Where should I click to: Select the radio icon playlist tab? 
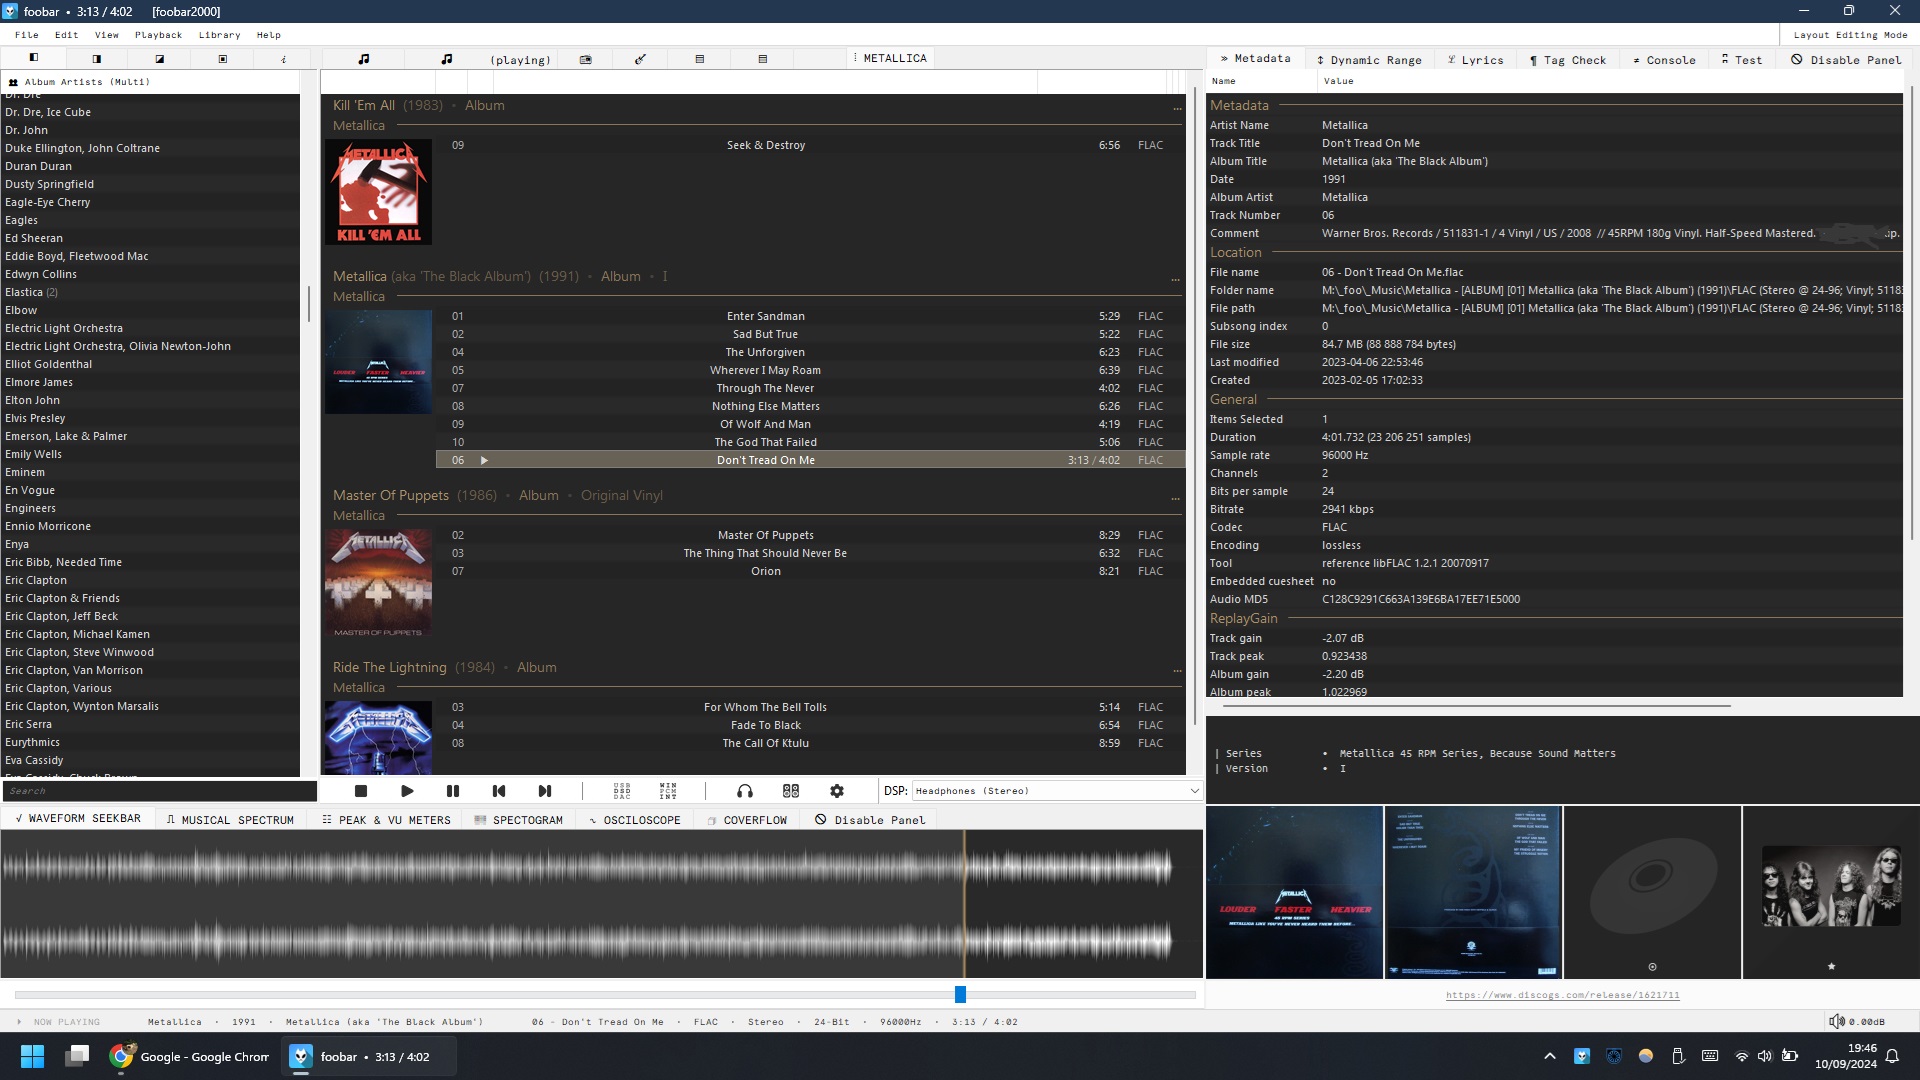click(586, 60)
